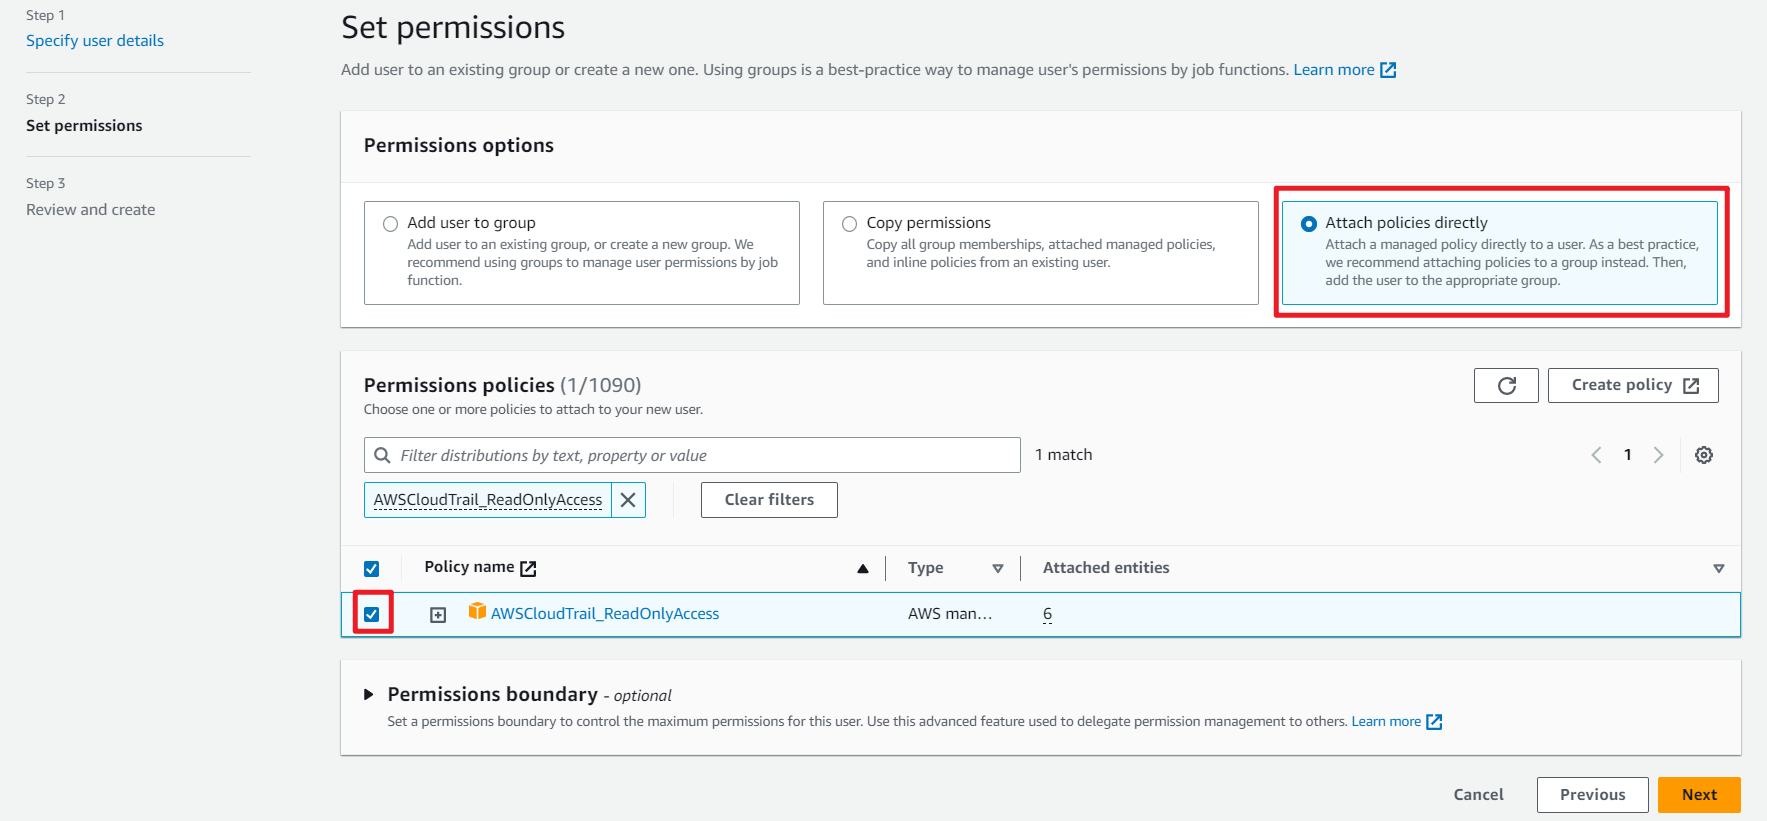1767x821 pixels.
Task: Click the Policy name external link icon
Action: point(529,568)
